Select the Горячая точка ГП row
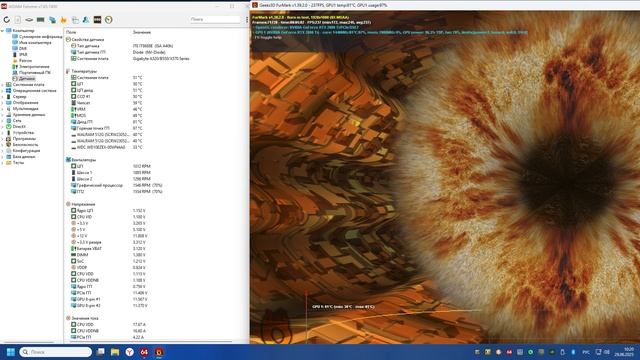The width and height of the screenshot is (640, 360). (107, 128)
